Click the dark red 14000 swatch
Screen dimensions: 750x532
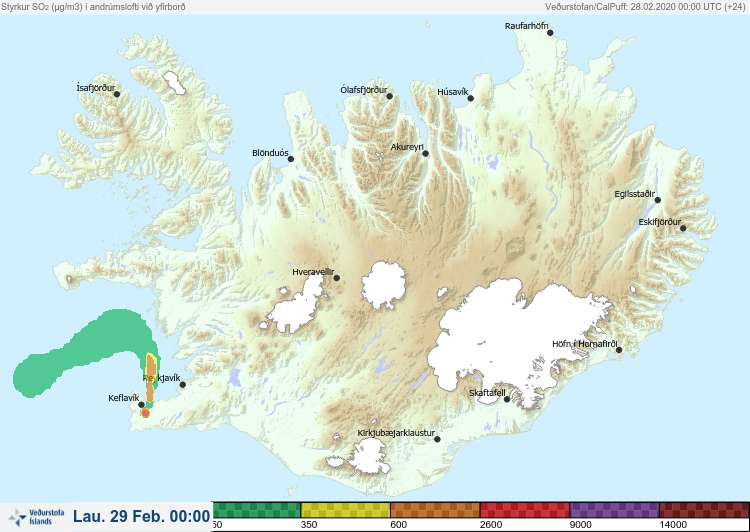(x=704, y=510)
